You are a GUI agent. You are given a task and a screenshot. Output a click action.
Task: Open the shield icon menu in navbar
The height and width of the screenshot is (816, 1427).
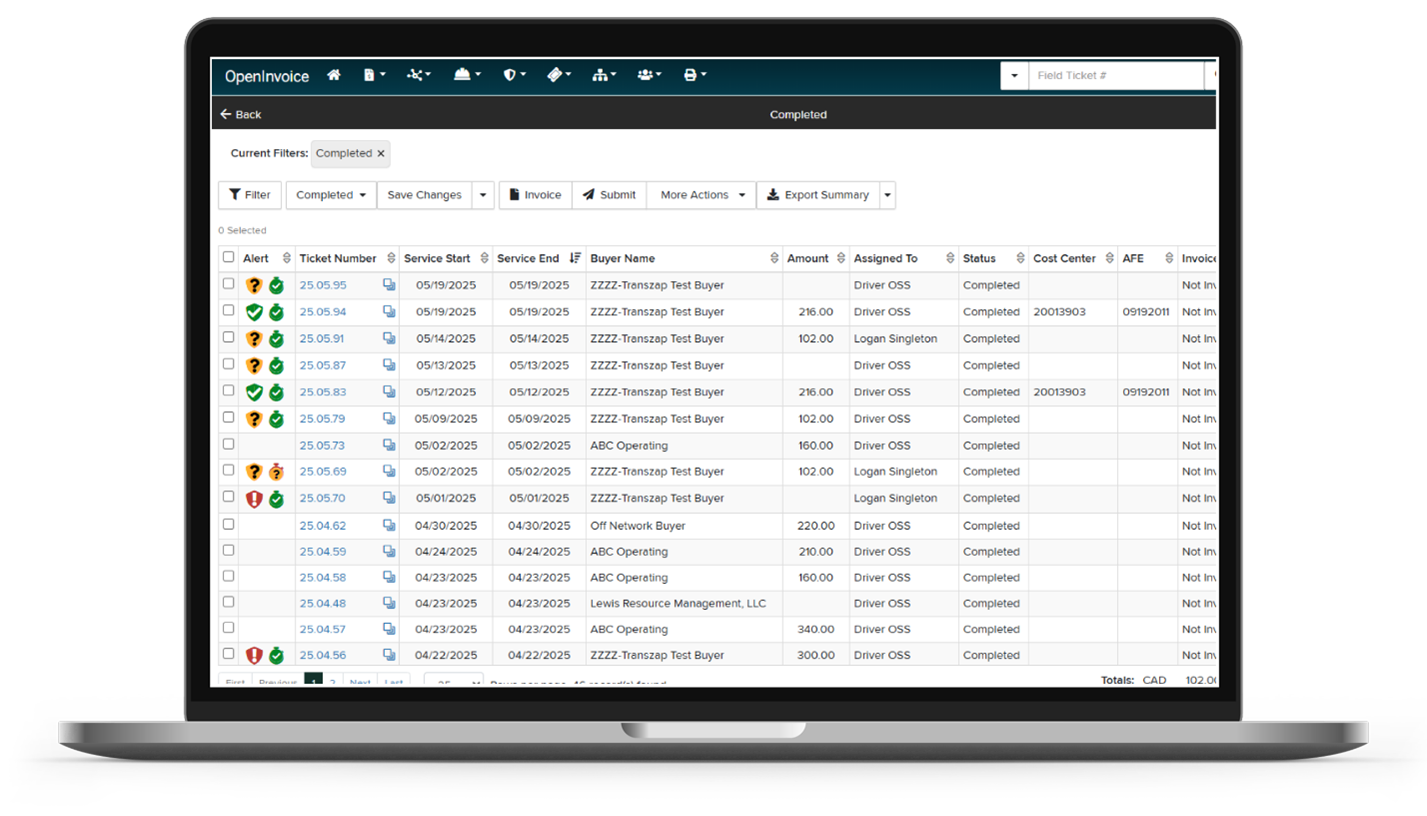pyautogui.click(x=513, y=75)
